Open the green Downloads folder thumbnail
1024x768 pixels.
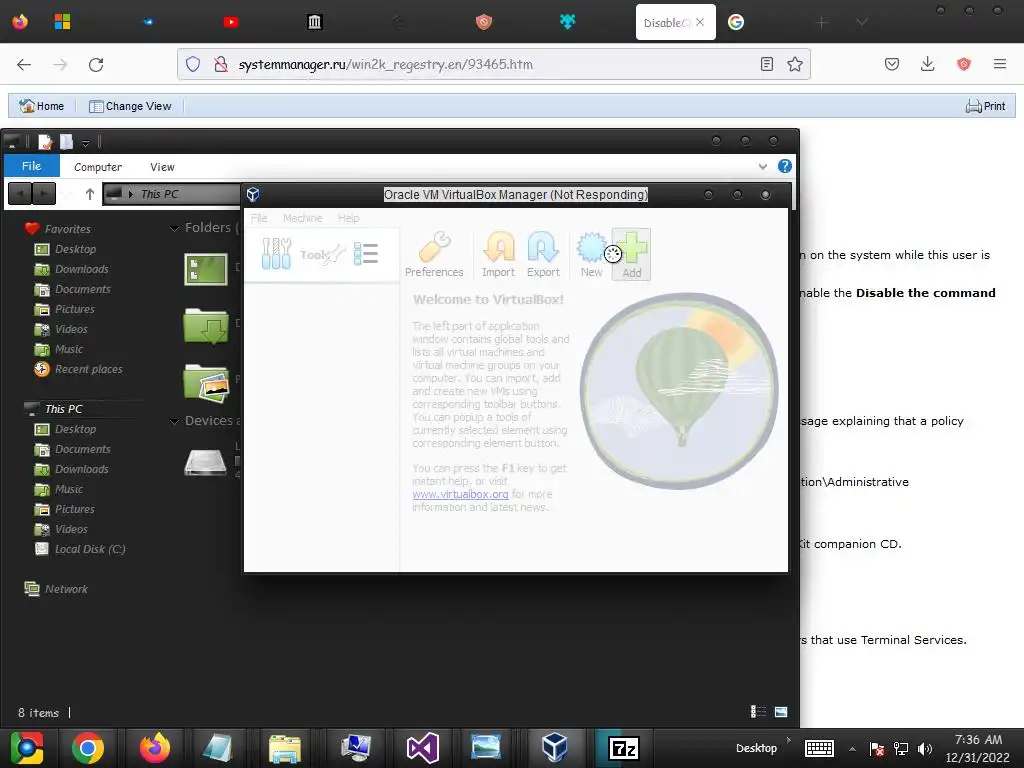point(206,326)
